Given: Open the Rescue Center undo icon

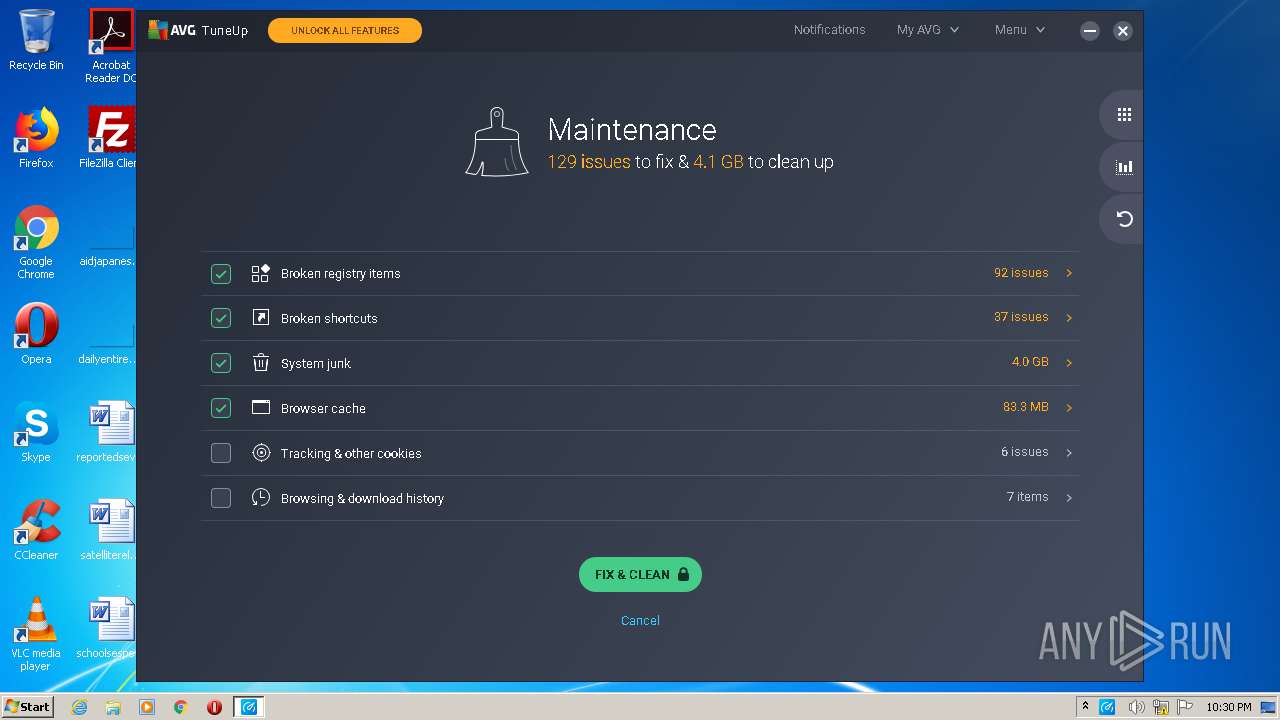Looking at the screenshot, I should coord(1124,219).
